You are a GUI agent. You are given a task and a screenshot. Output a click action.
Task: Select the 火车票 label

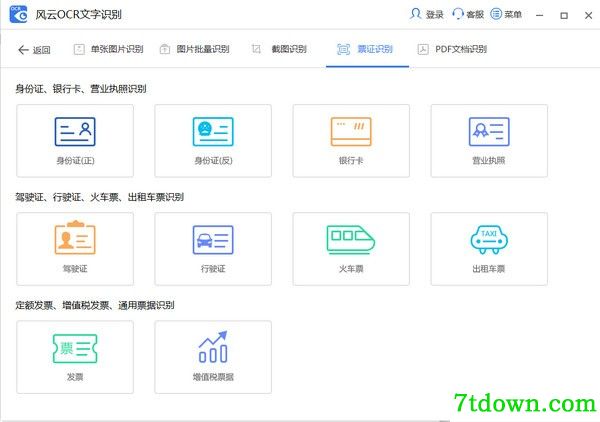(351, 269)
